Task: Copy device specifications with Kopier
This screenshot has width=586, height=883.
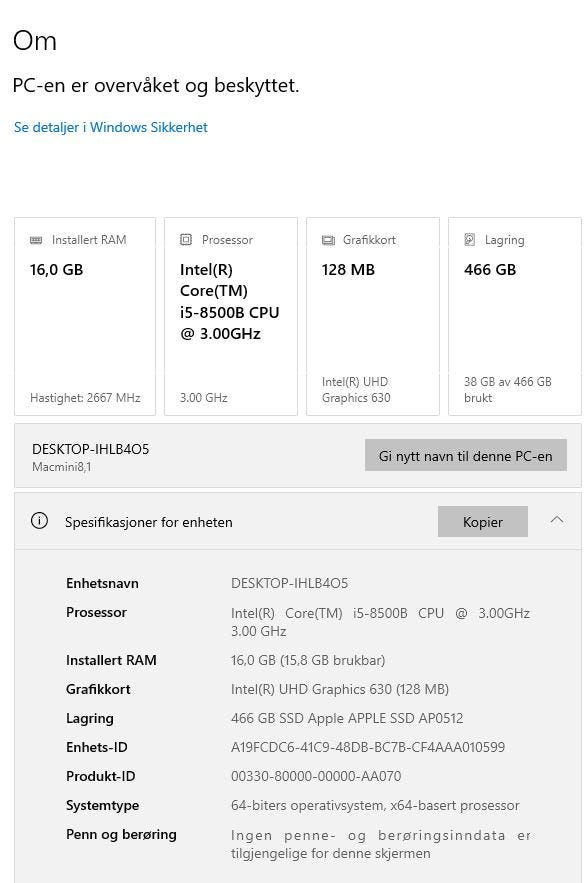Action: click(482, 521)
